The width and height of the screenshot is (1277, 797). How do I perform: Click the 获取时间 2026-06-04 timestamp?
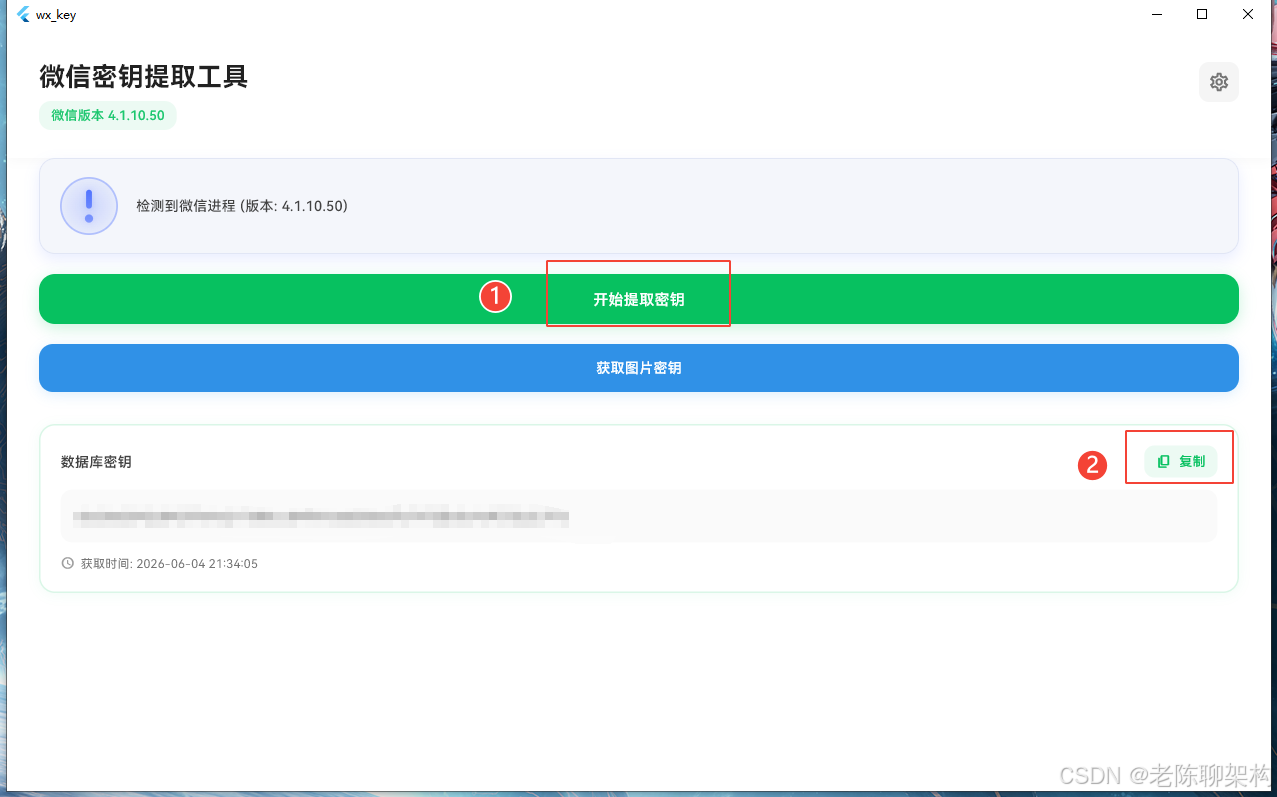169,564
